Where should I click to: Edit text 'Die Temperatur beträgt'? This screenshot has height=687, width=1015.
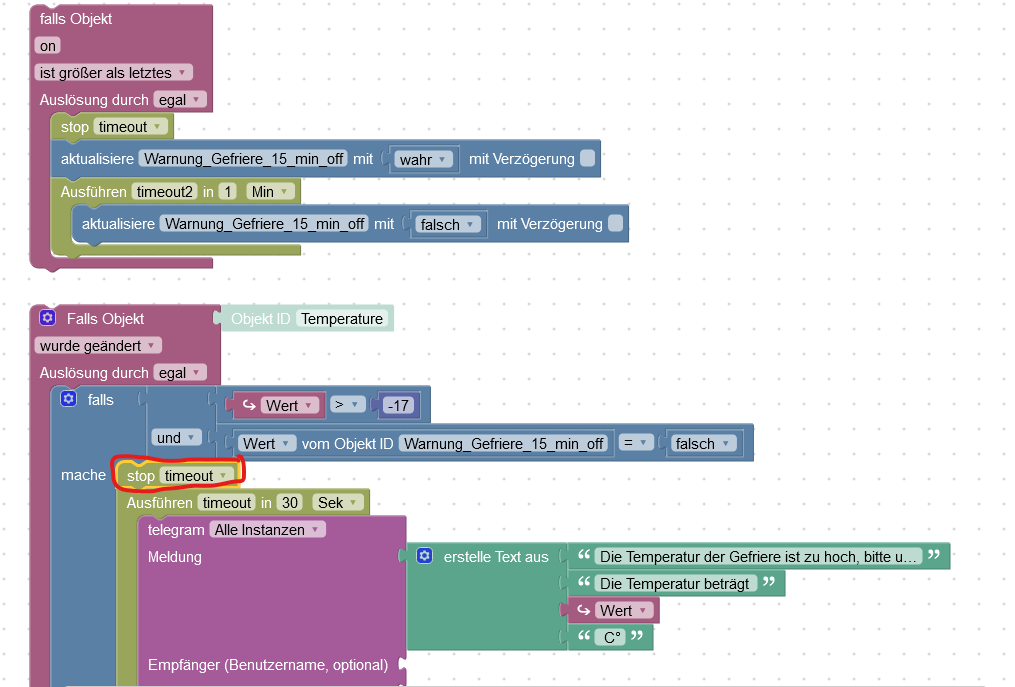[675, 583]
